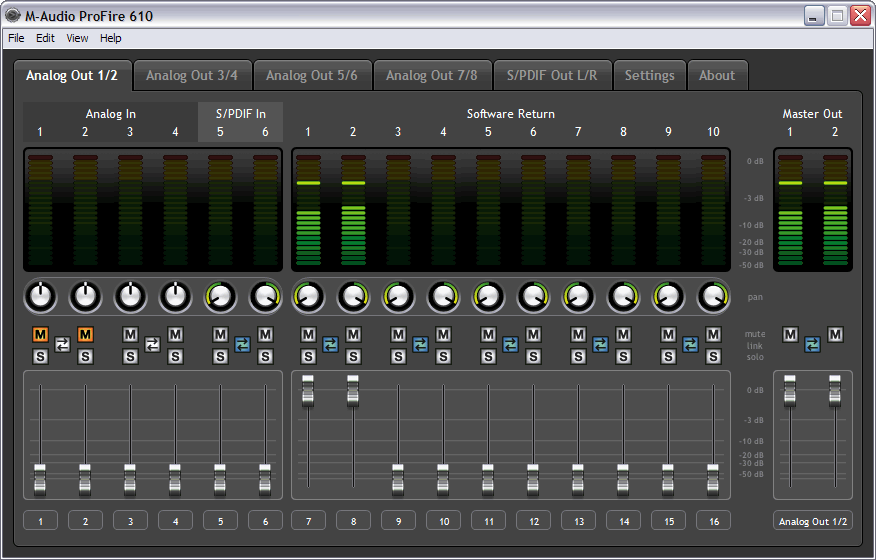Mute Master Out channel 1

[x=790, y=335]
